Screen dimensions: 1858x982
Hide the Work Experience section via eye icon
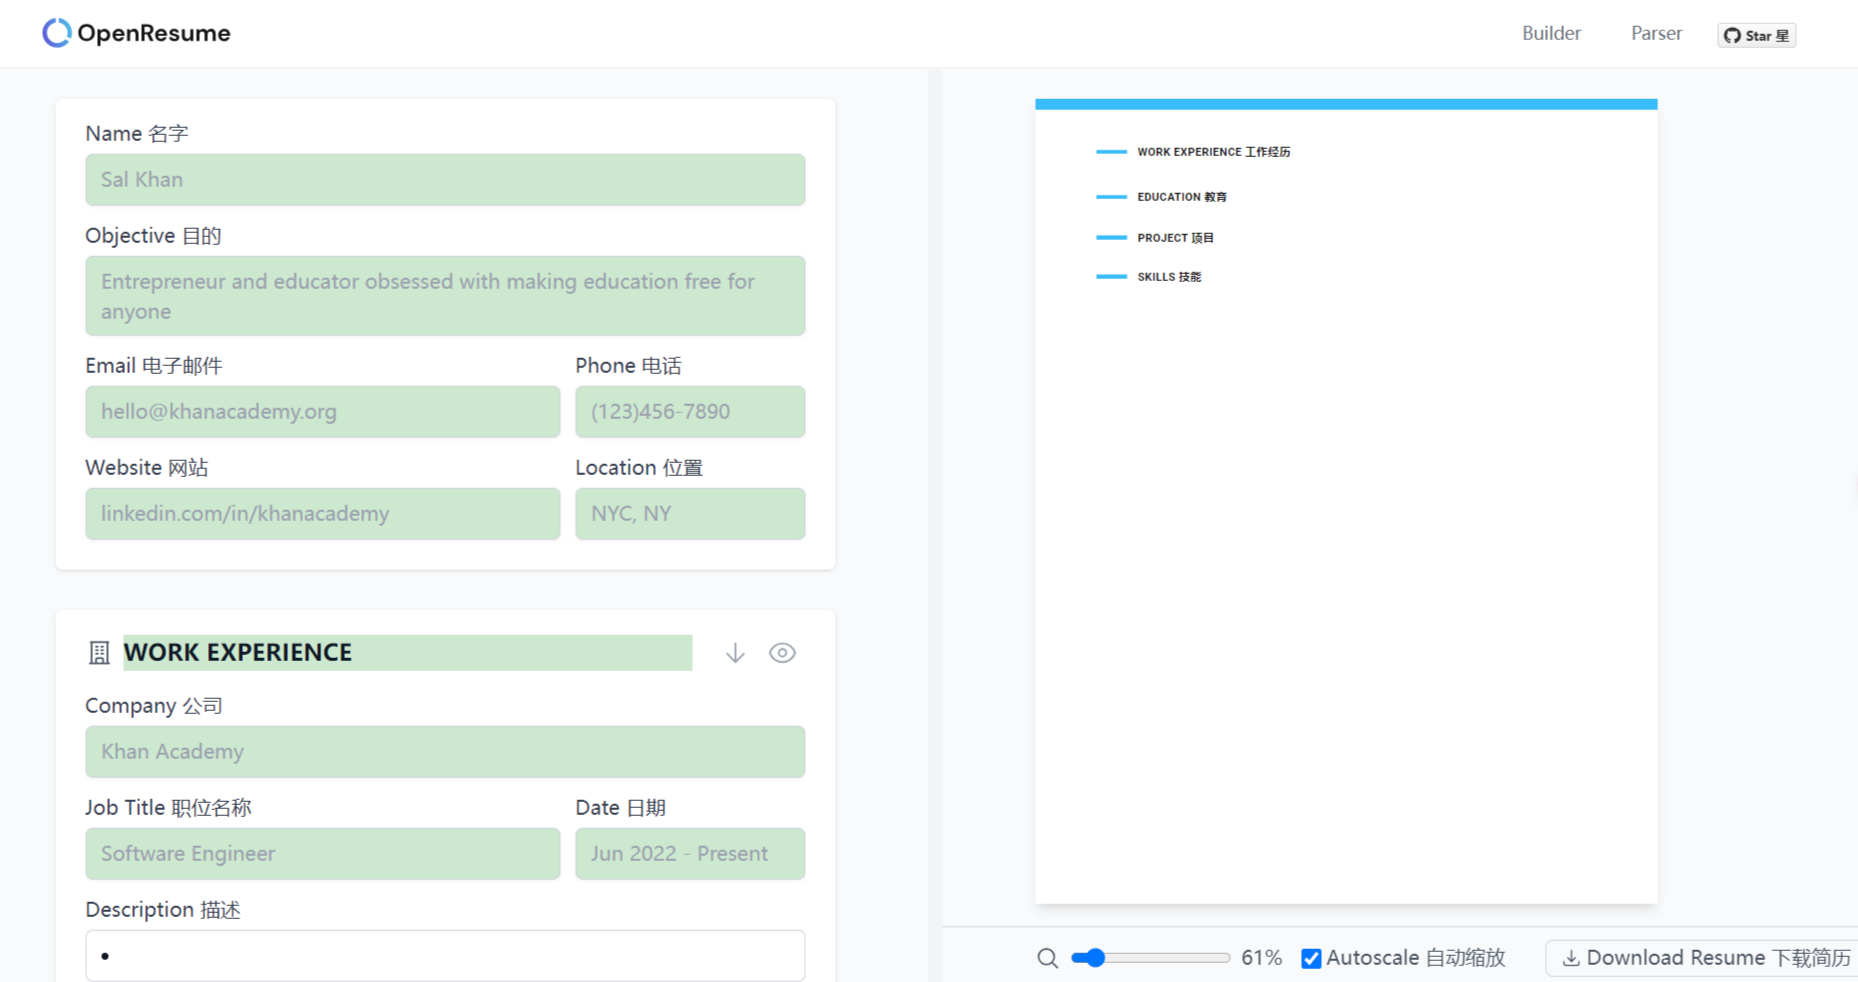coord(782,653)
